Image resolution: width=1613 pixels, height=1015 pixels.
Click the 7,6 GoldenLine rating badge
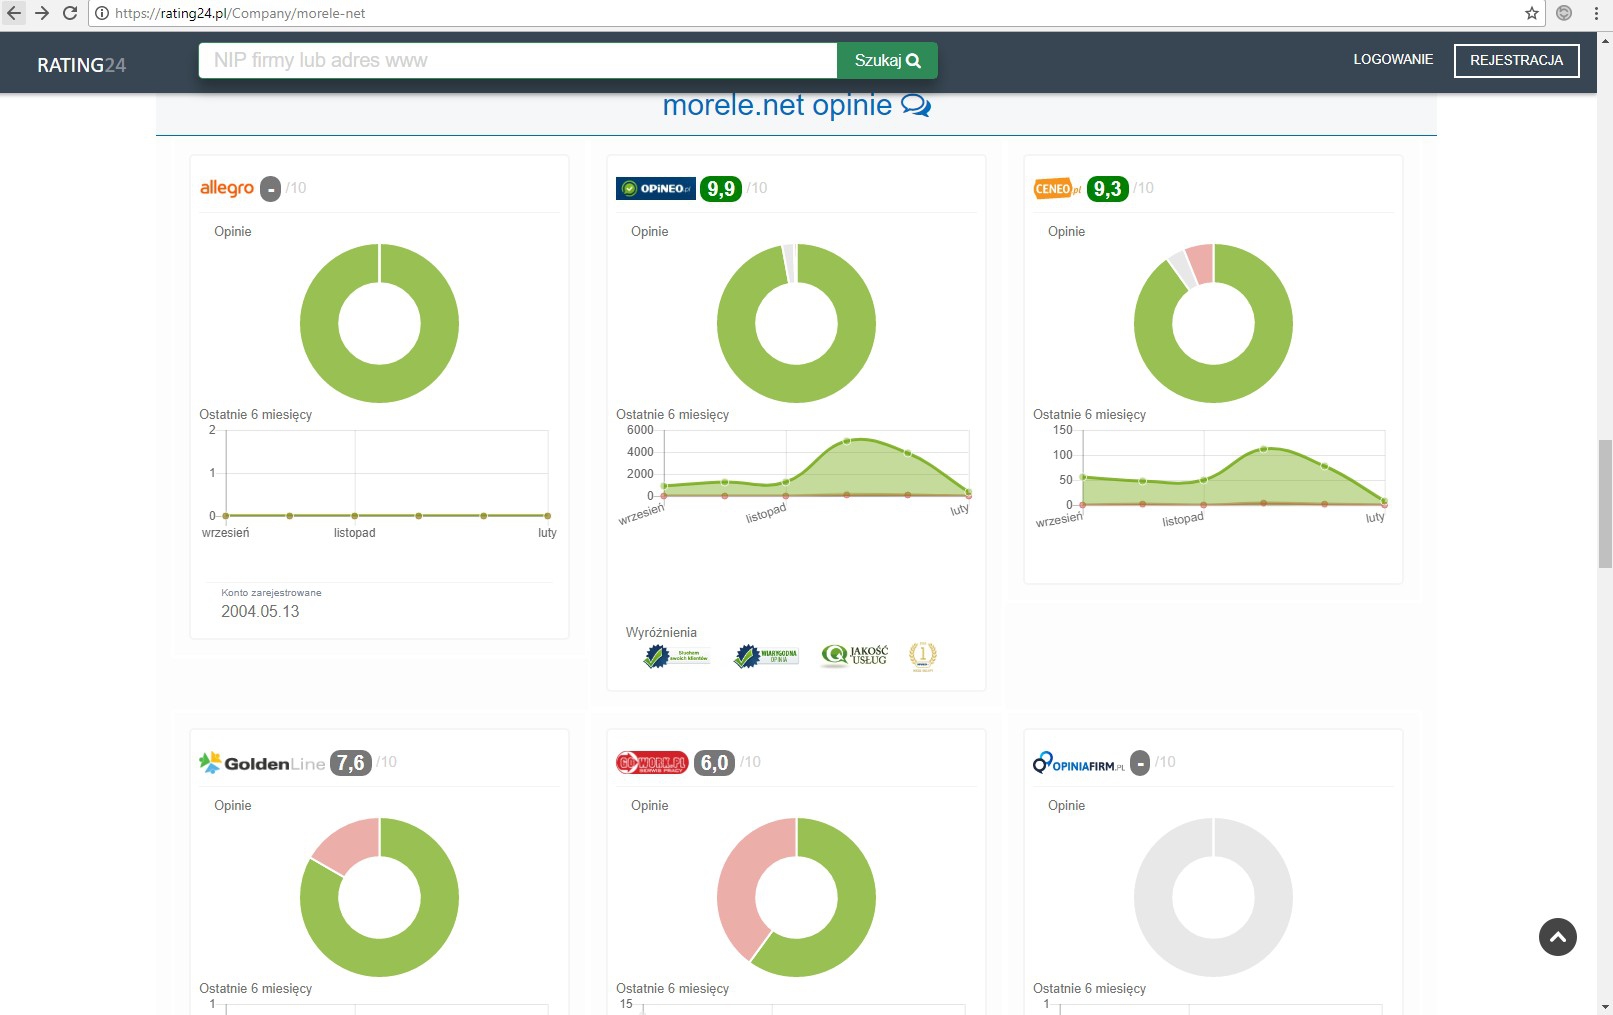coord(351,763)
